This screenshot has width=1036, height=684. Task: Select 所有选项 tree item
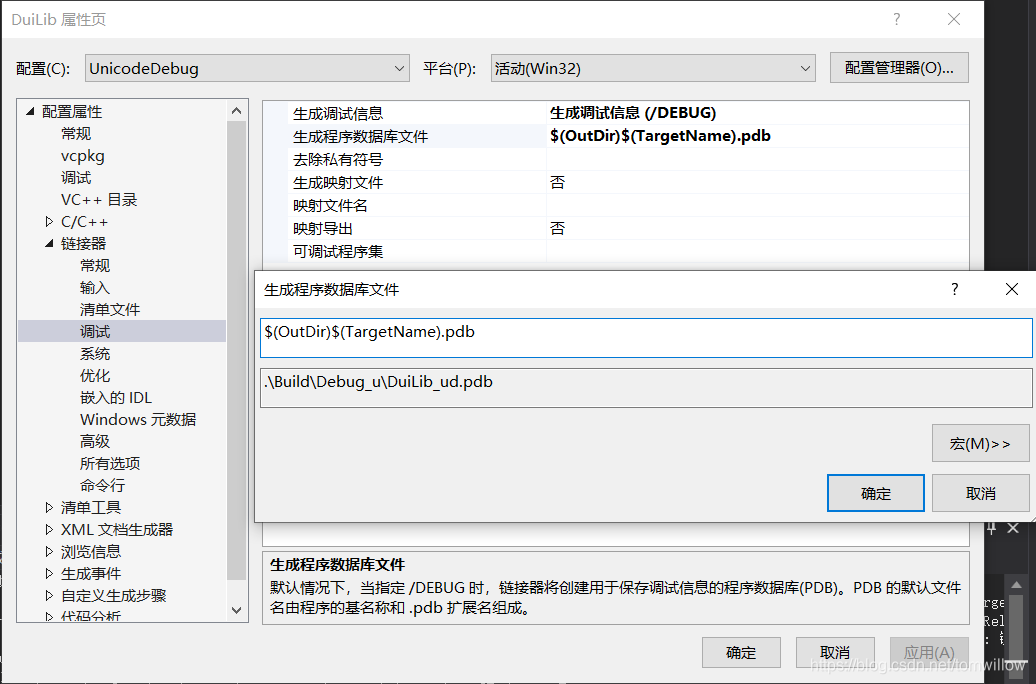110,463
